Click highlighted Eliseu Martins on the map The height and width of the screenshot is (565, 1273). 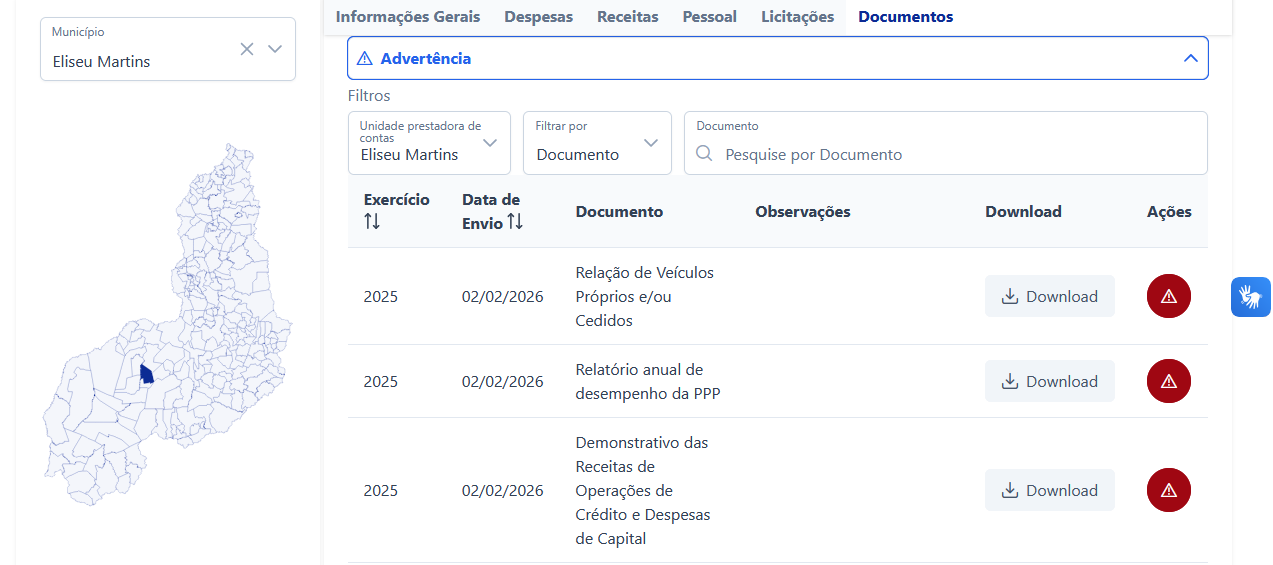[146, 374]
